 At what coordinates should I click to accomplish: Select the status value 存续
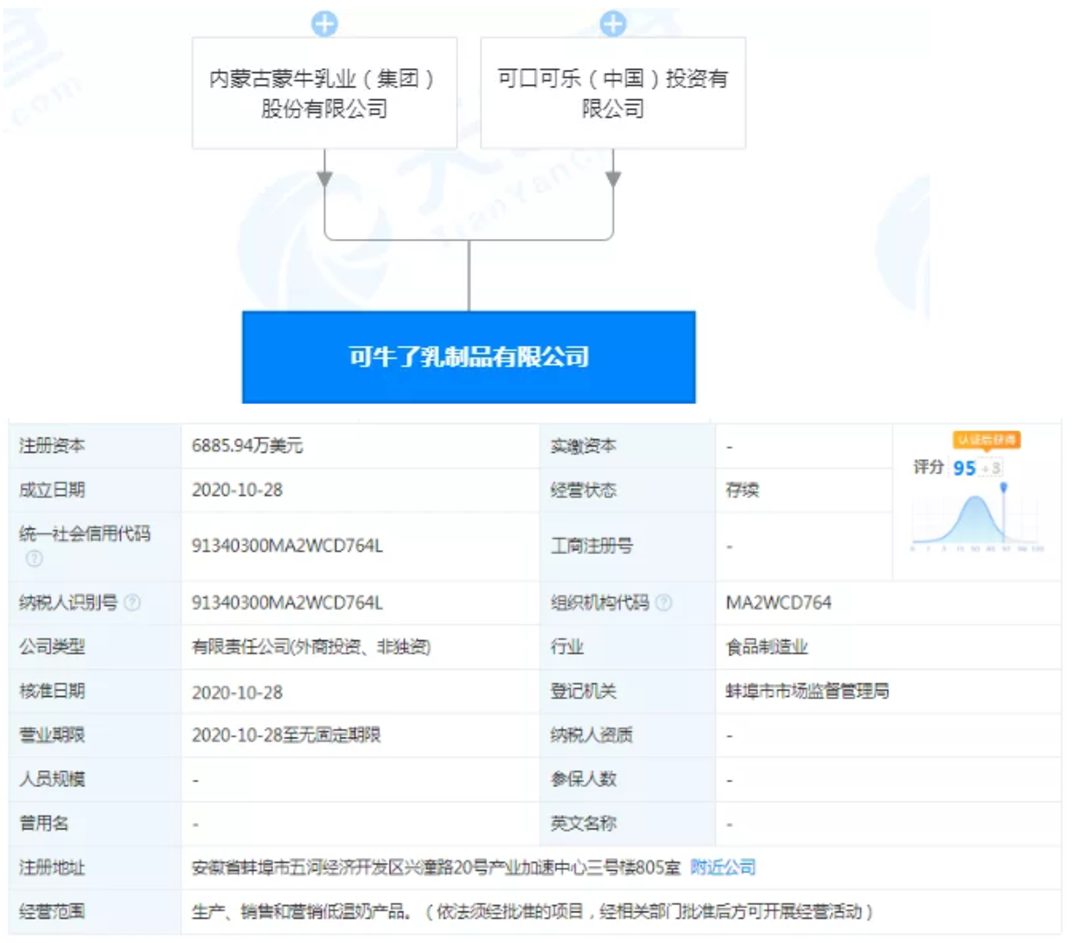[x=742, y=490]
